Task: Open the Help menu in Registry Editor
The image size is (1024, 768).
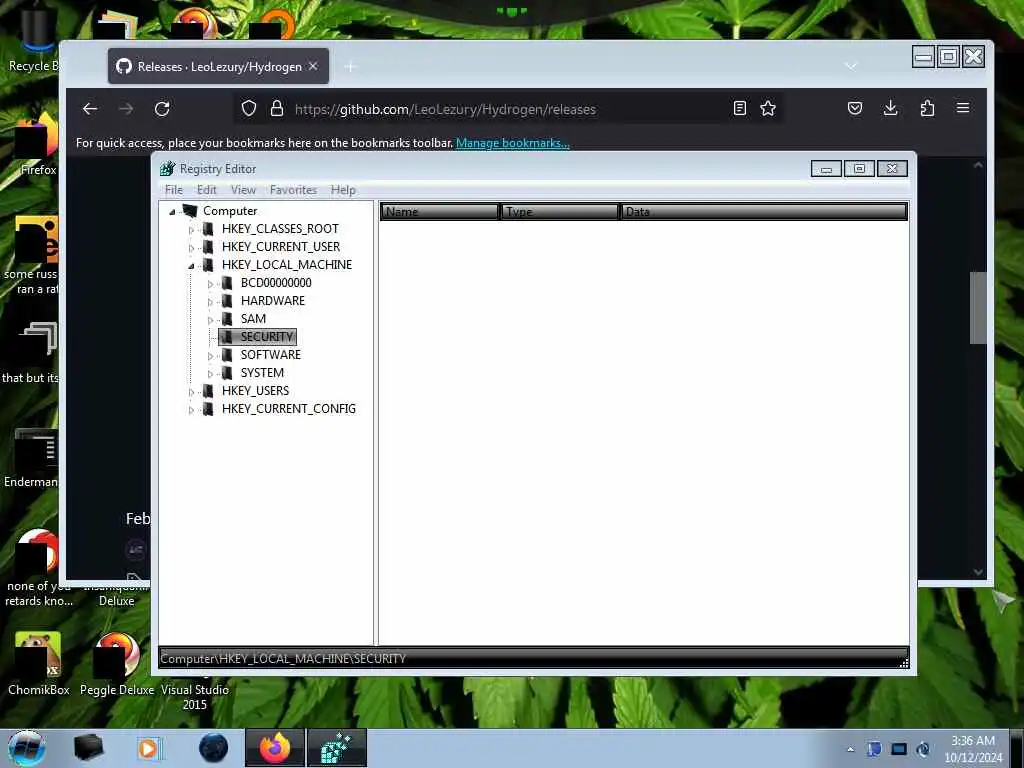Action: (343, 190)
